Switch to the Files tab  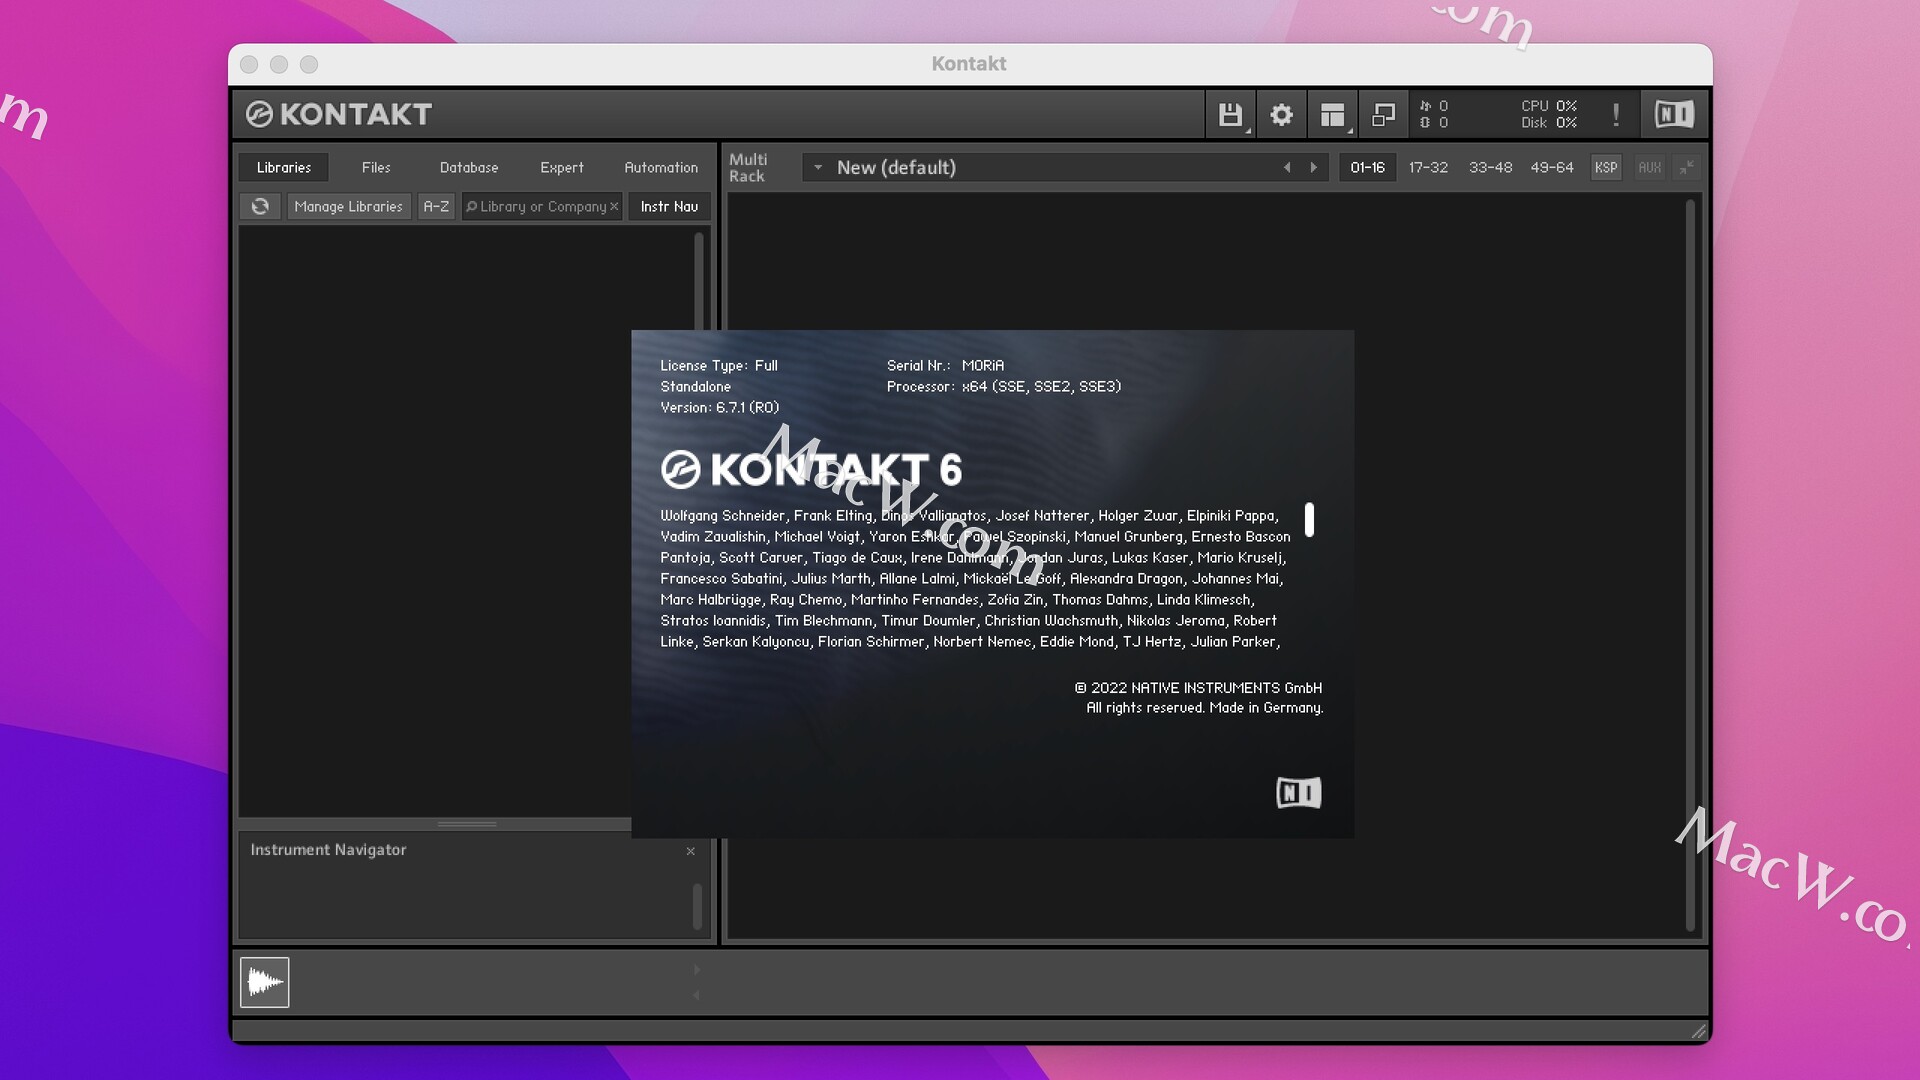[376, 167]
